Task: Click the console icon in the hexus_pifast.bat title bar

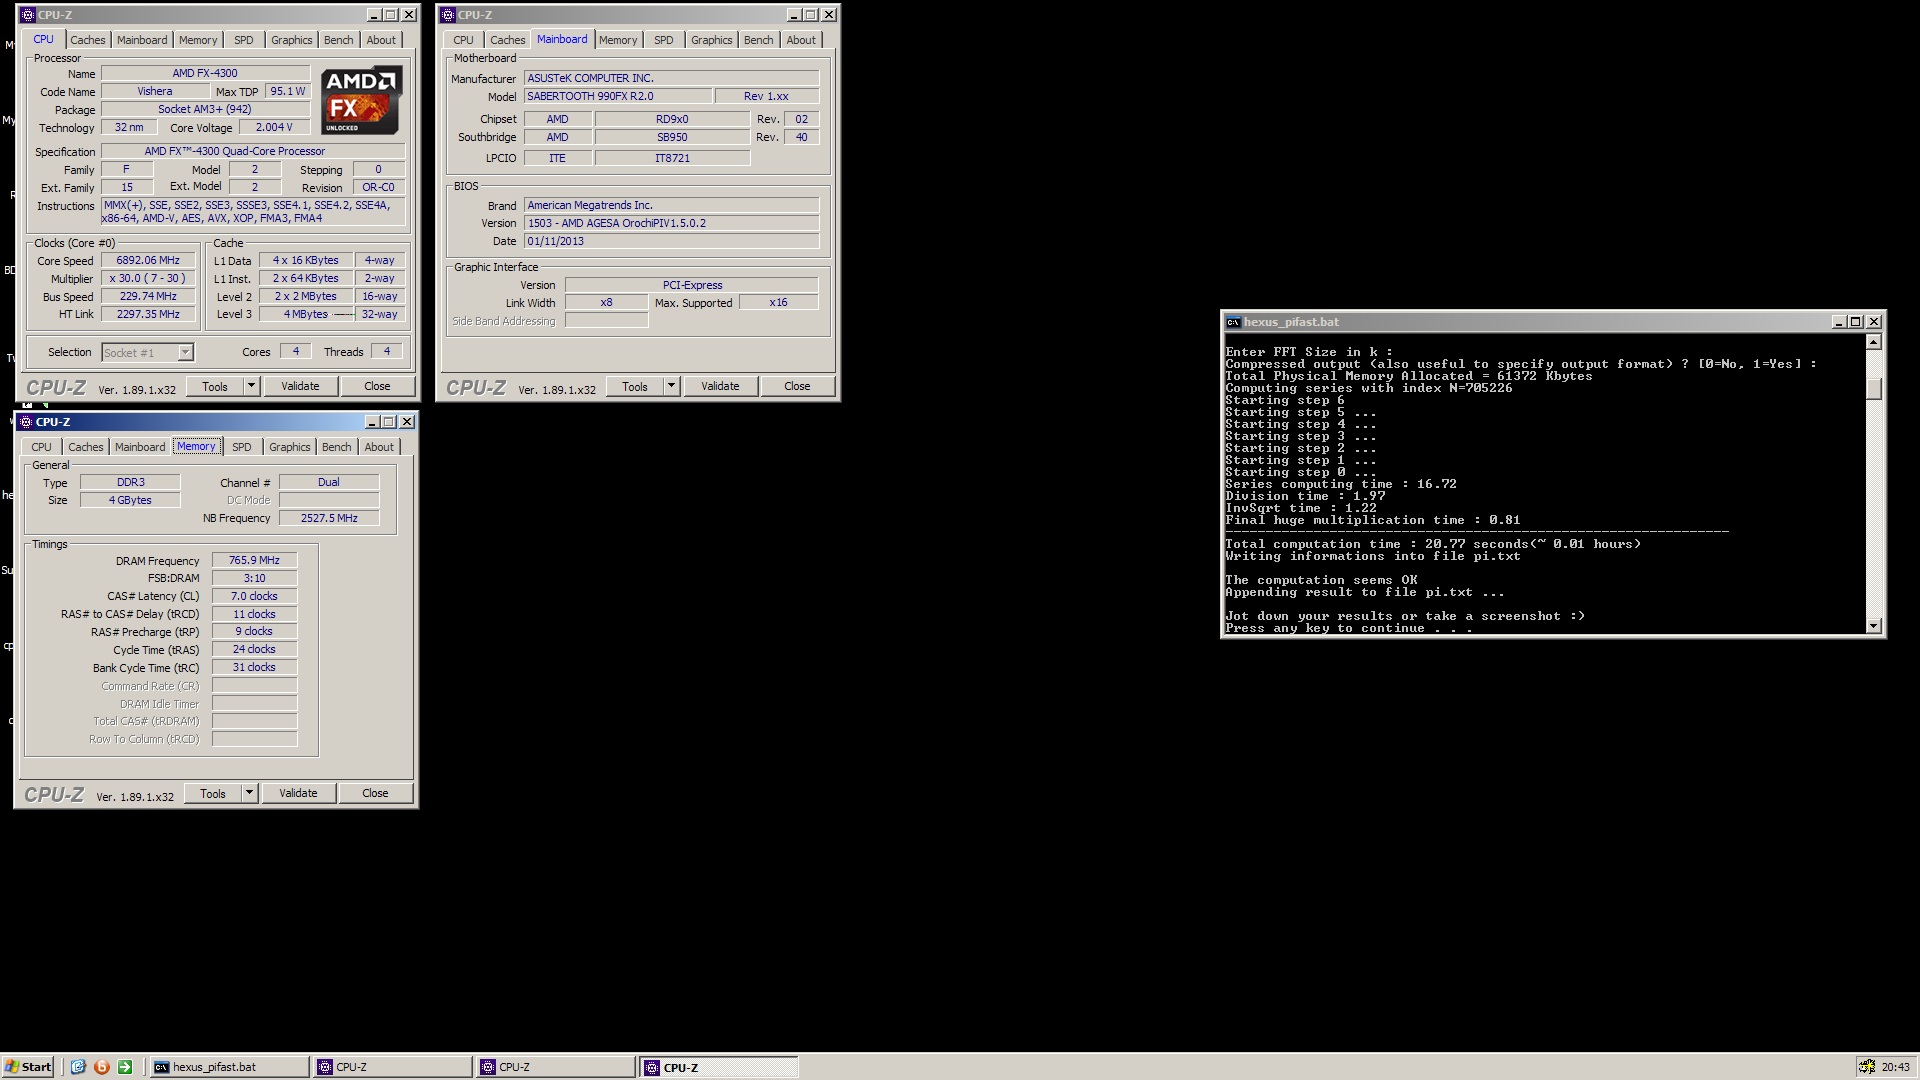Action: tap(1234, 322)
